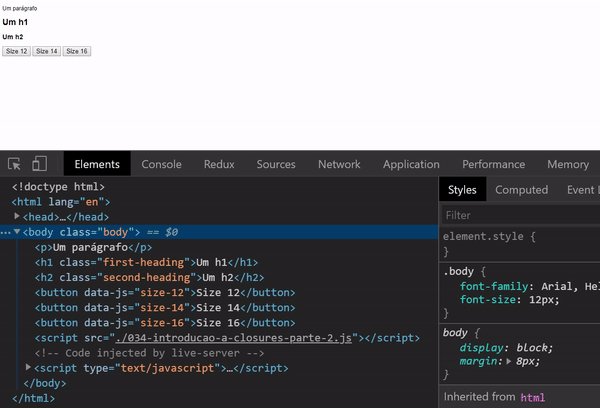The image size is (600, 408).
Task: Click the body row ellipsis actions icon
Action: pos(5,232)
